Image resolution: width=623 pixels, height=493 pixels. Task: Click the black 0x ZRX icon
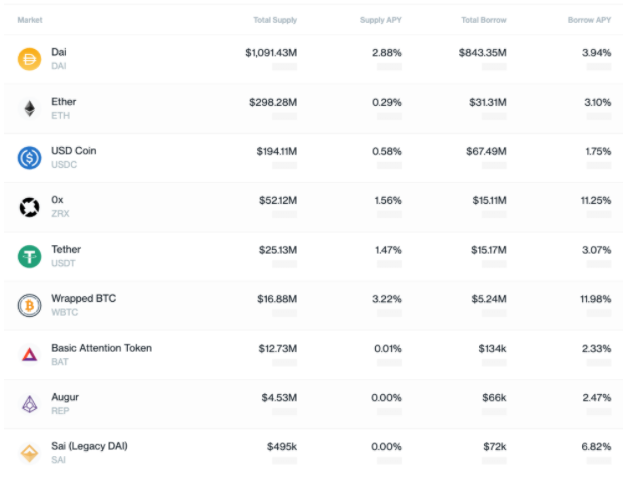point(29,207)
